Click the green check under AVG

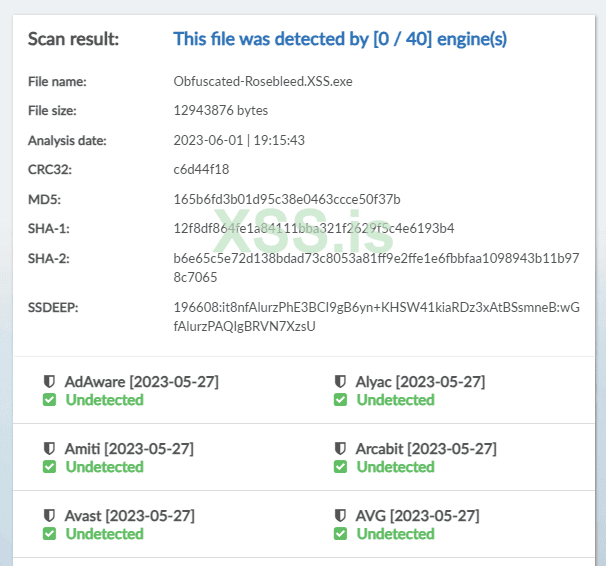click(341, 534)
